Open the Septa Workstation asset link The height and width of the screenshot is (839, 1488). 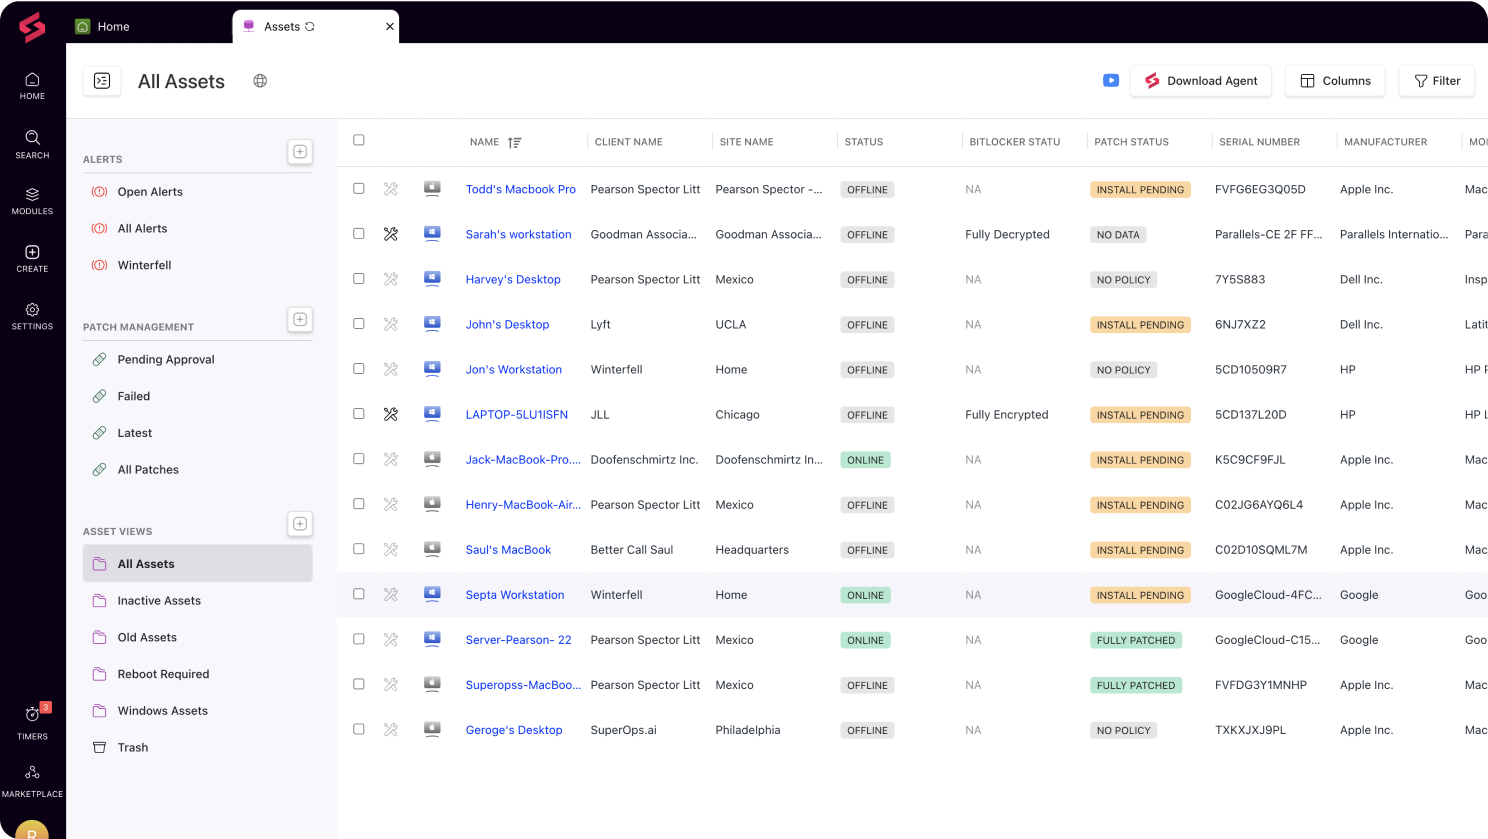click(515, 595)
